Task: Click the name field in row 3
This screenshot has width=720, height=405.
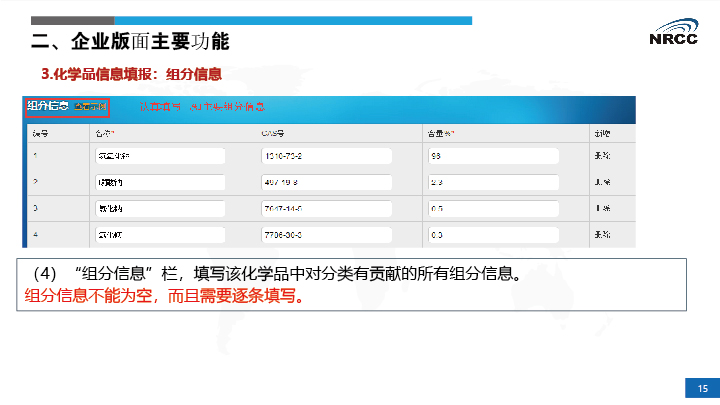Action: click(160, 208)
